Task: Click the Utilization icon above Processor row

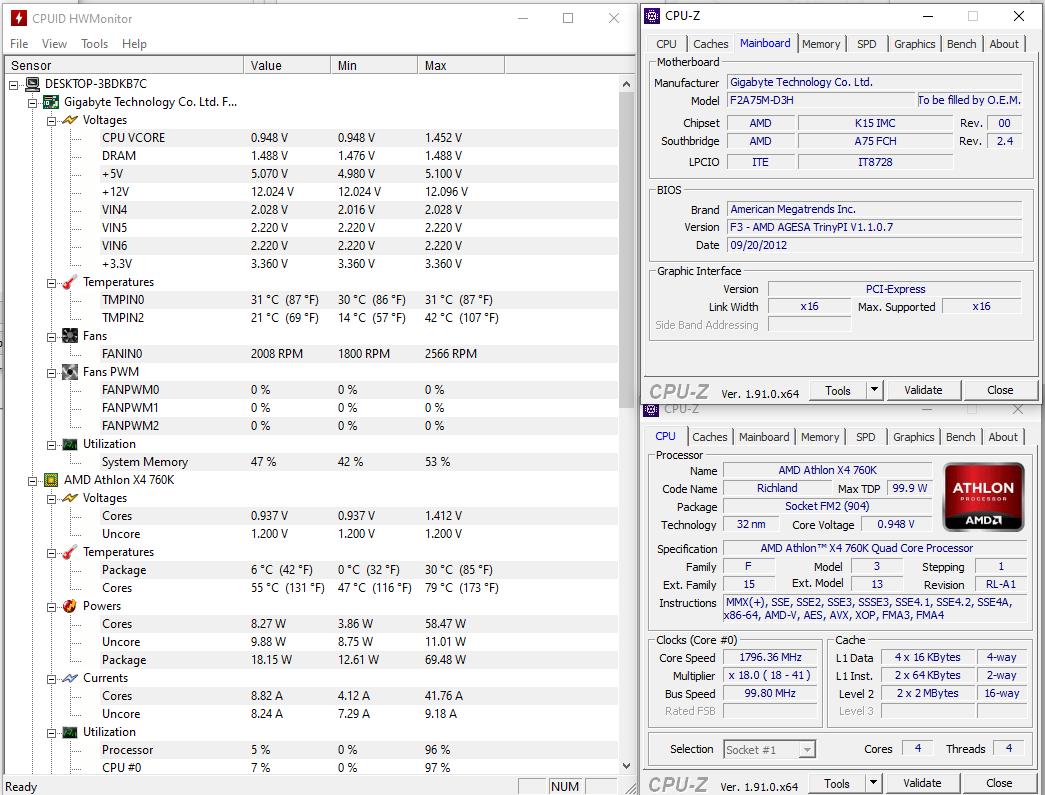Action: click(x=69, y=732)
